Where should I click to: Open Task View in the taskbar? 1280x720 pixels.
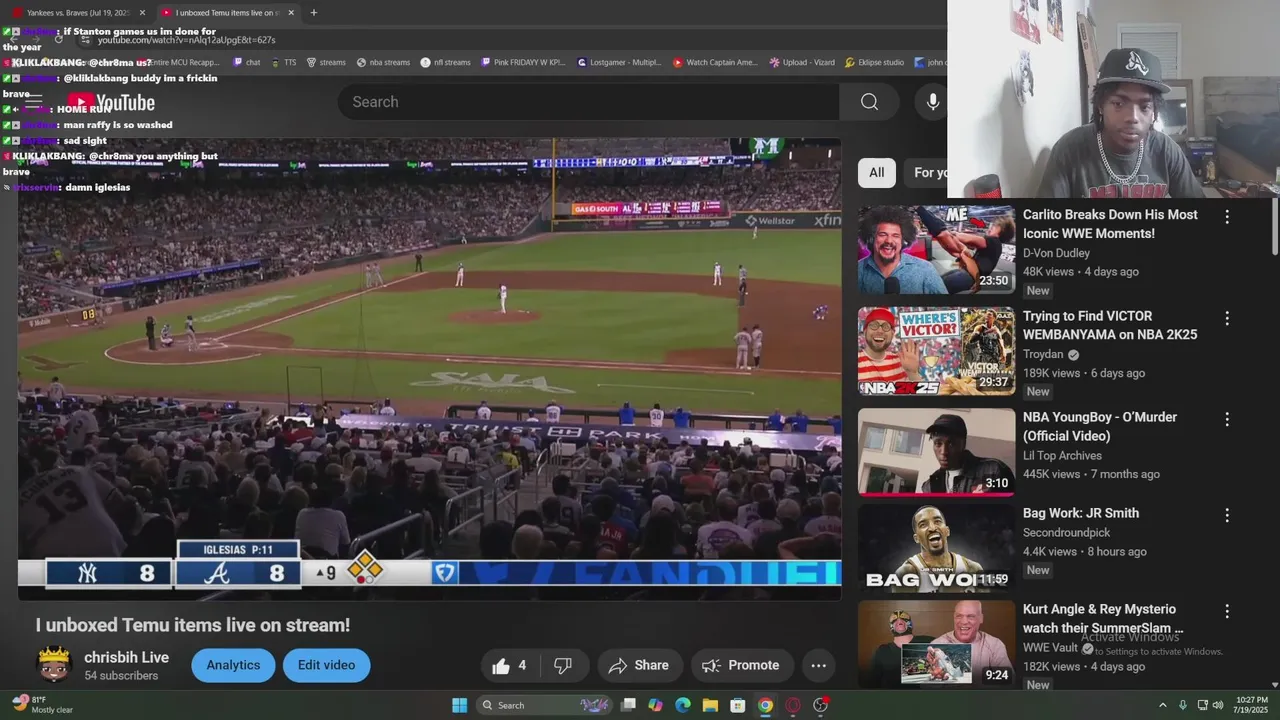(x=628, y=705)
